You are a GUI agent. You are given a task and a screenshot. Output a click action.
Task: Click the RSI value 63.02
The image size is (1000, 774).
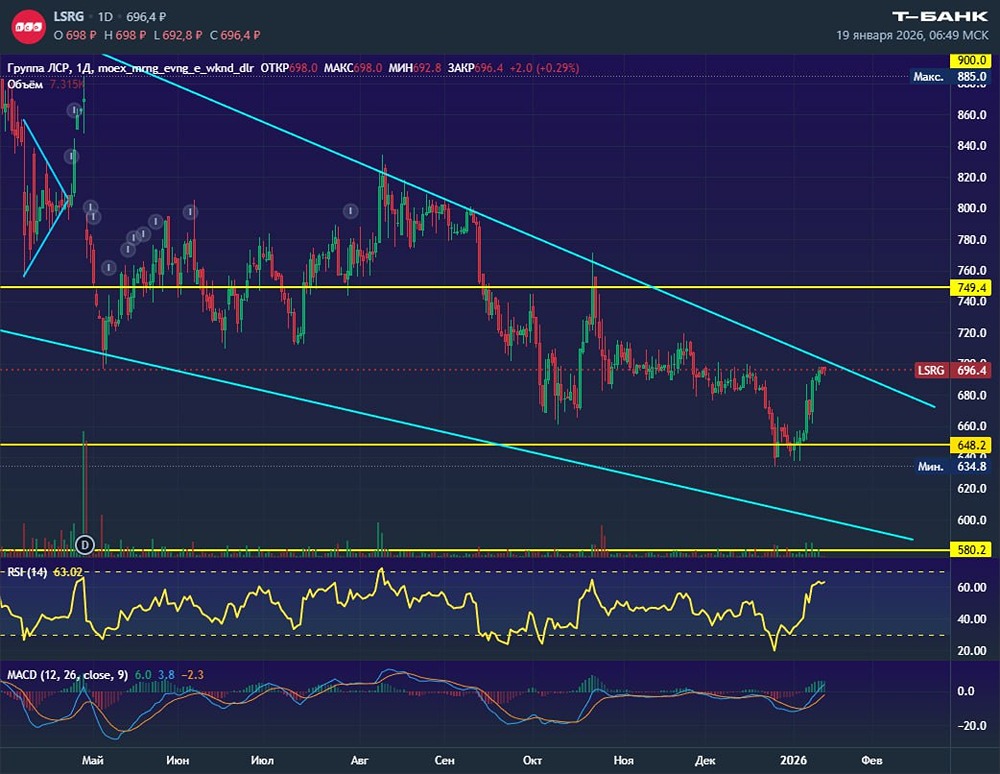[68, 572]
